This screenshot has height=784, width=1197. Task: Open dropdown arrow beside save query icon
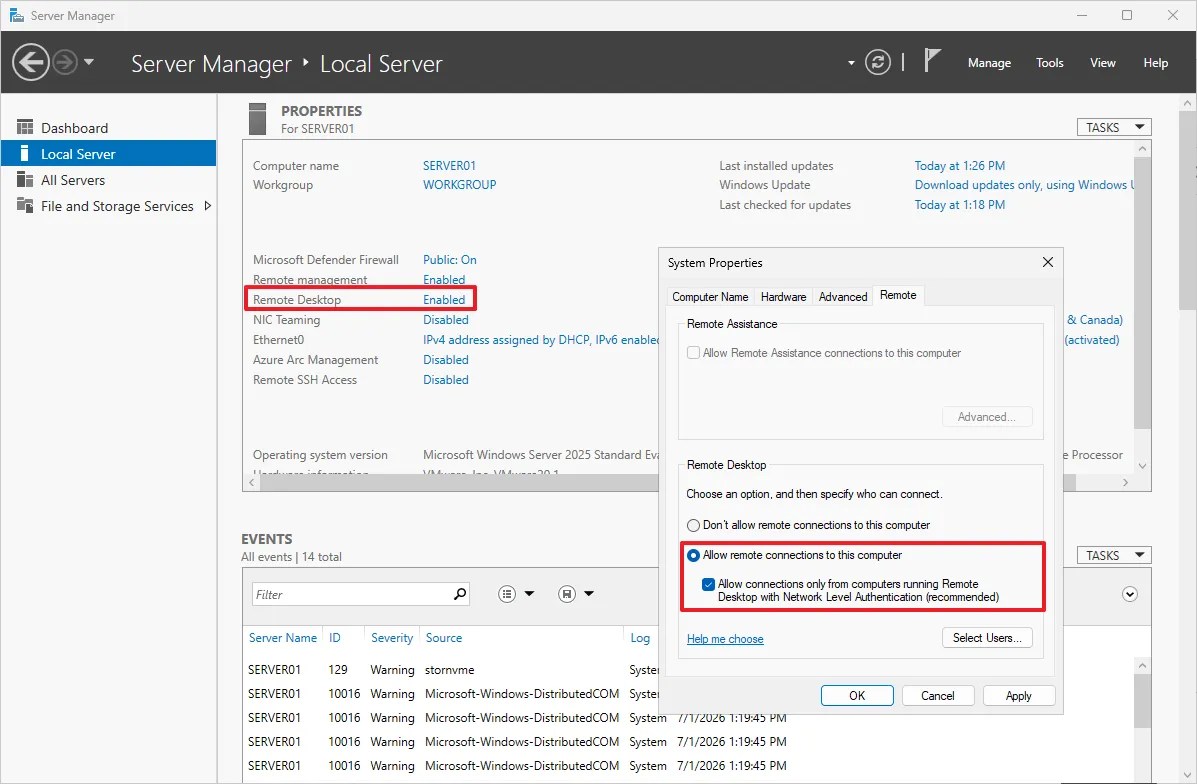[x=589, y=594]
